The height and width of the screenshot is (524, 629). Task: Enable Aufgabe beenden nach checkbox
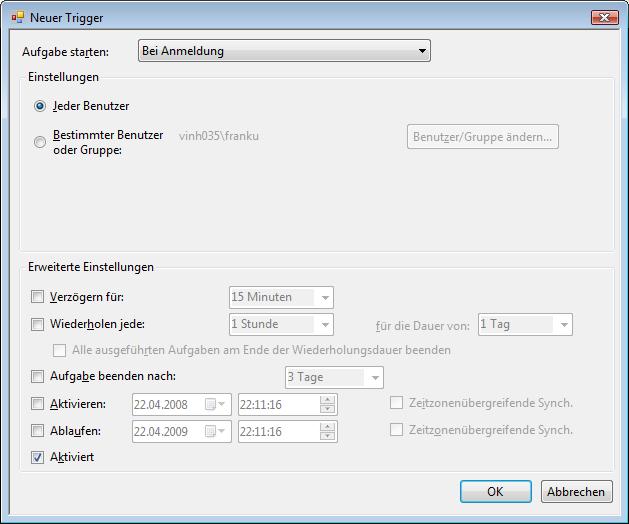(x=37, y=376)
